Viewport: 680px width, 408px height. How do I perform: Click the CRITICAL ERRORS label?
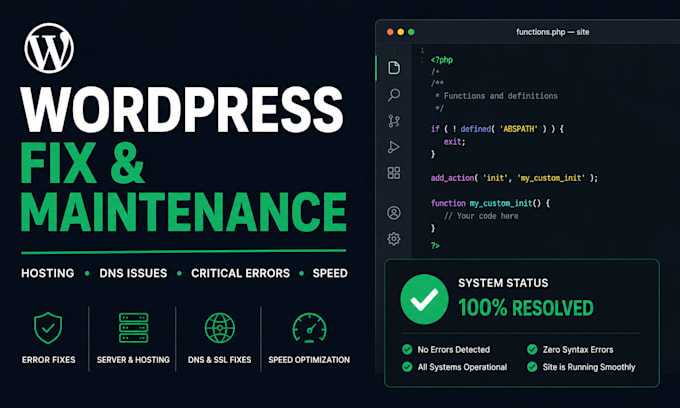240,273
